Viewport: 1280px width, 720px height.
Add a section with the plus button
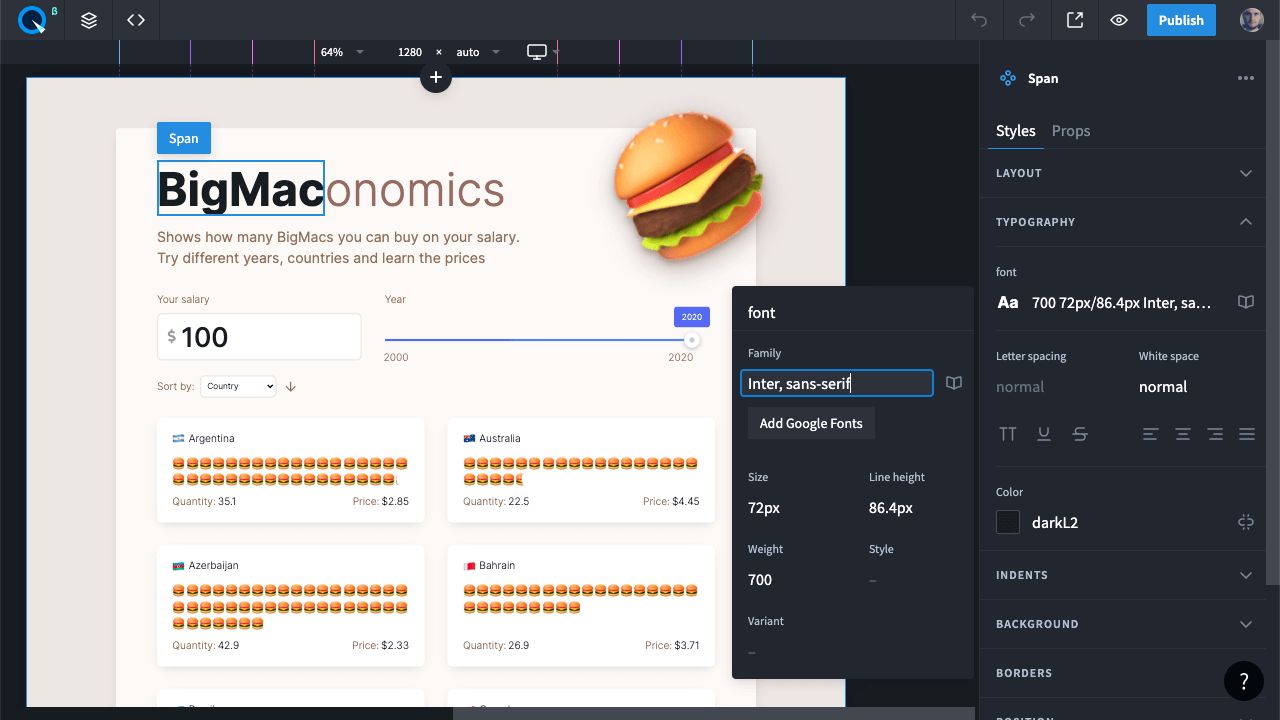435,77
